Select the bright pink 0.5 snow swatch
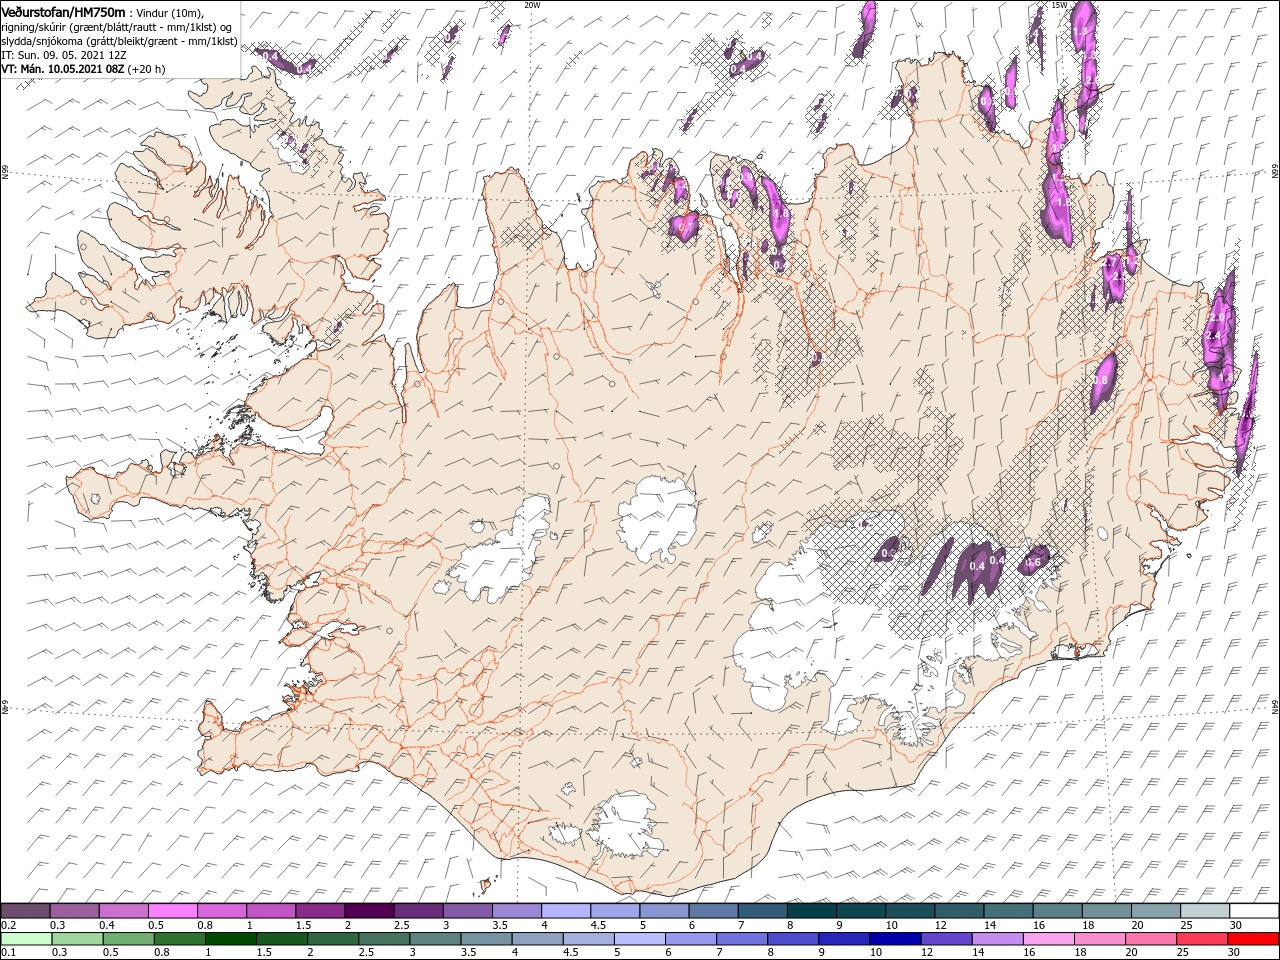The height and width of the screenshot is (960, 1280). (x=172, y=911)
